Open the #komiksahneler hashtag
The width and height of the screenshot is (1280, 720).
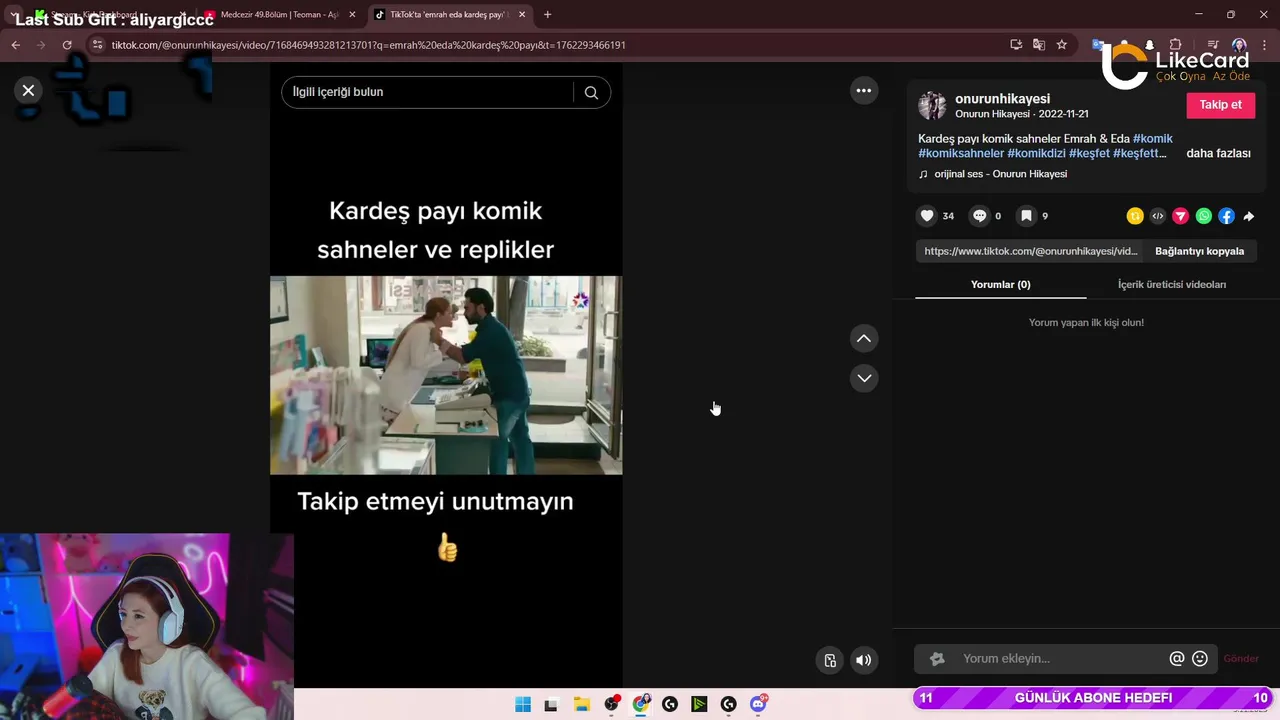(x=961, y=153)
